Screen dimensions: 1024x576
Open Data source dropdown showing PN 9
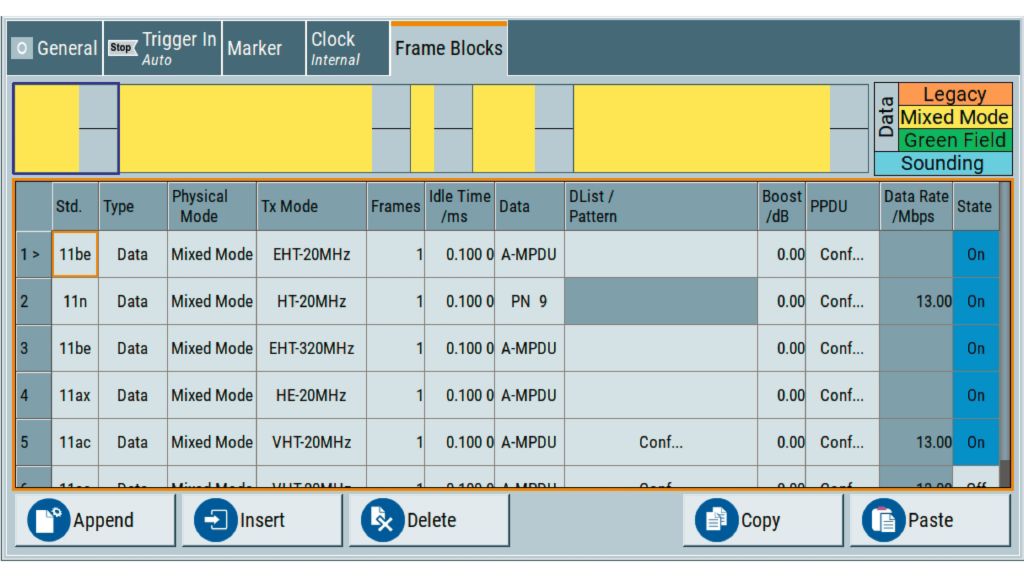pos(529,301)
